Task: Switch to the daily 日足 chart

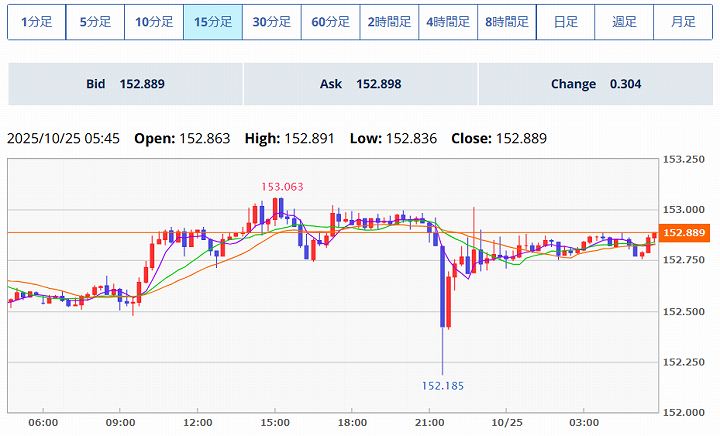Action: pos(565,21)
